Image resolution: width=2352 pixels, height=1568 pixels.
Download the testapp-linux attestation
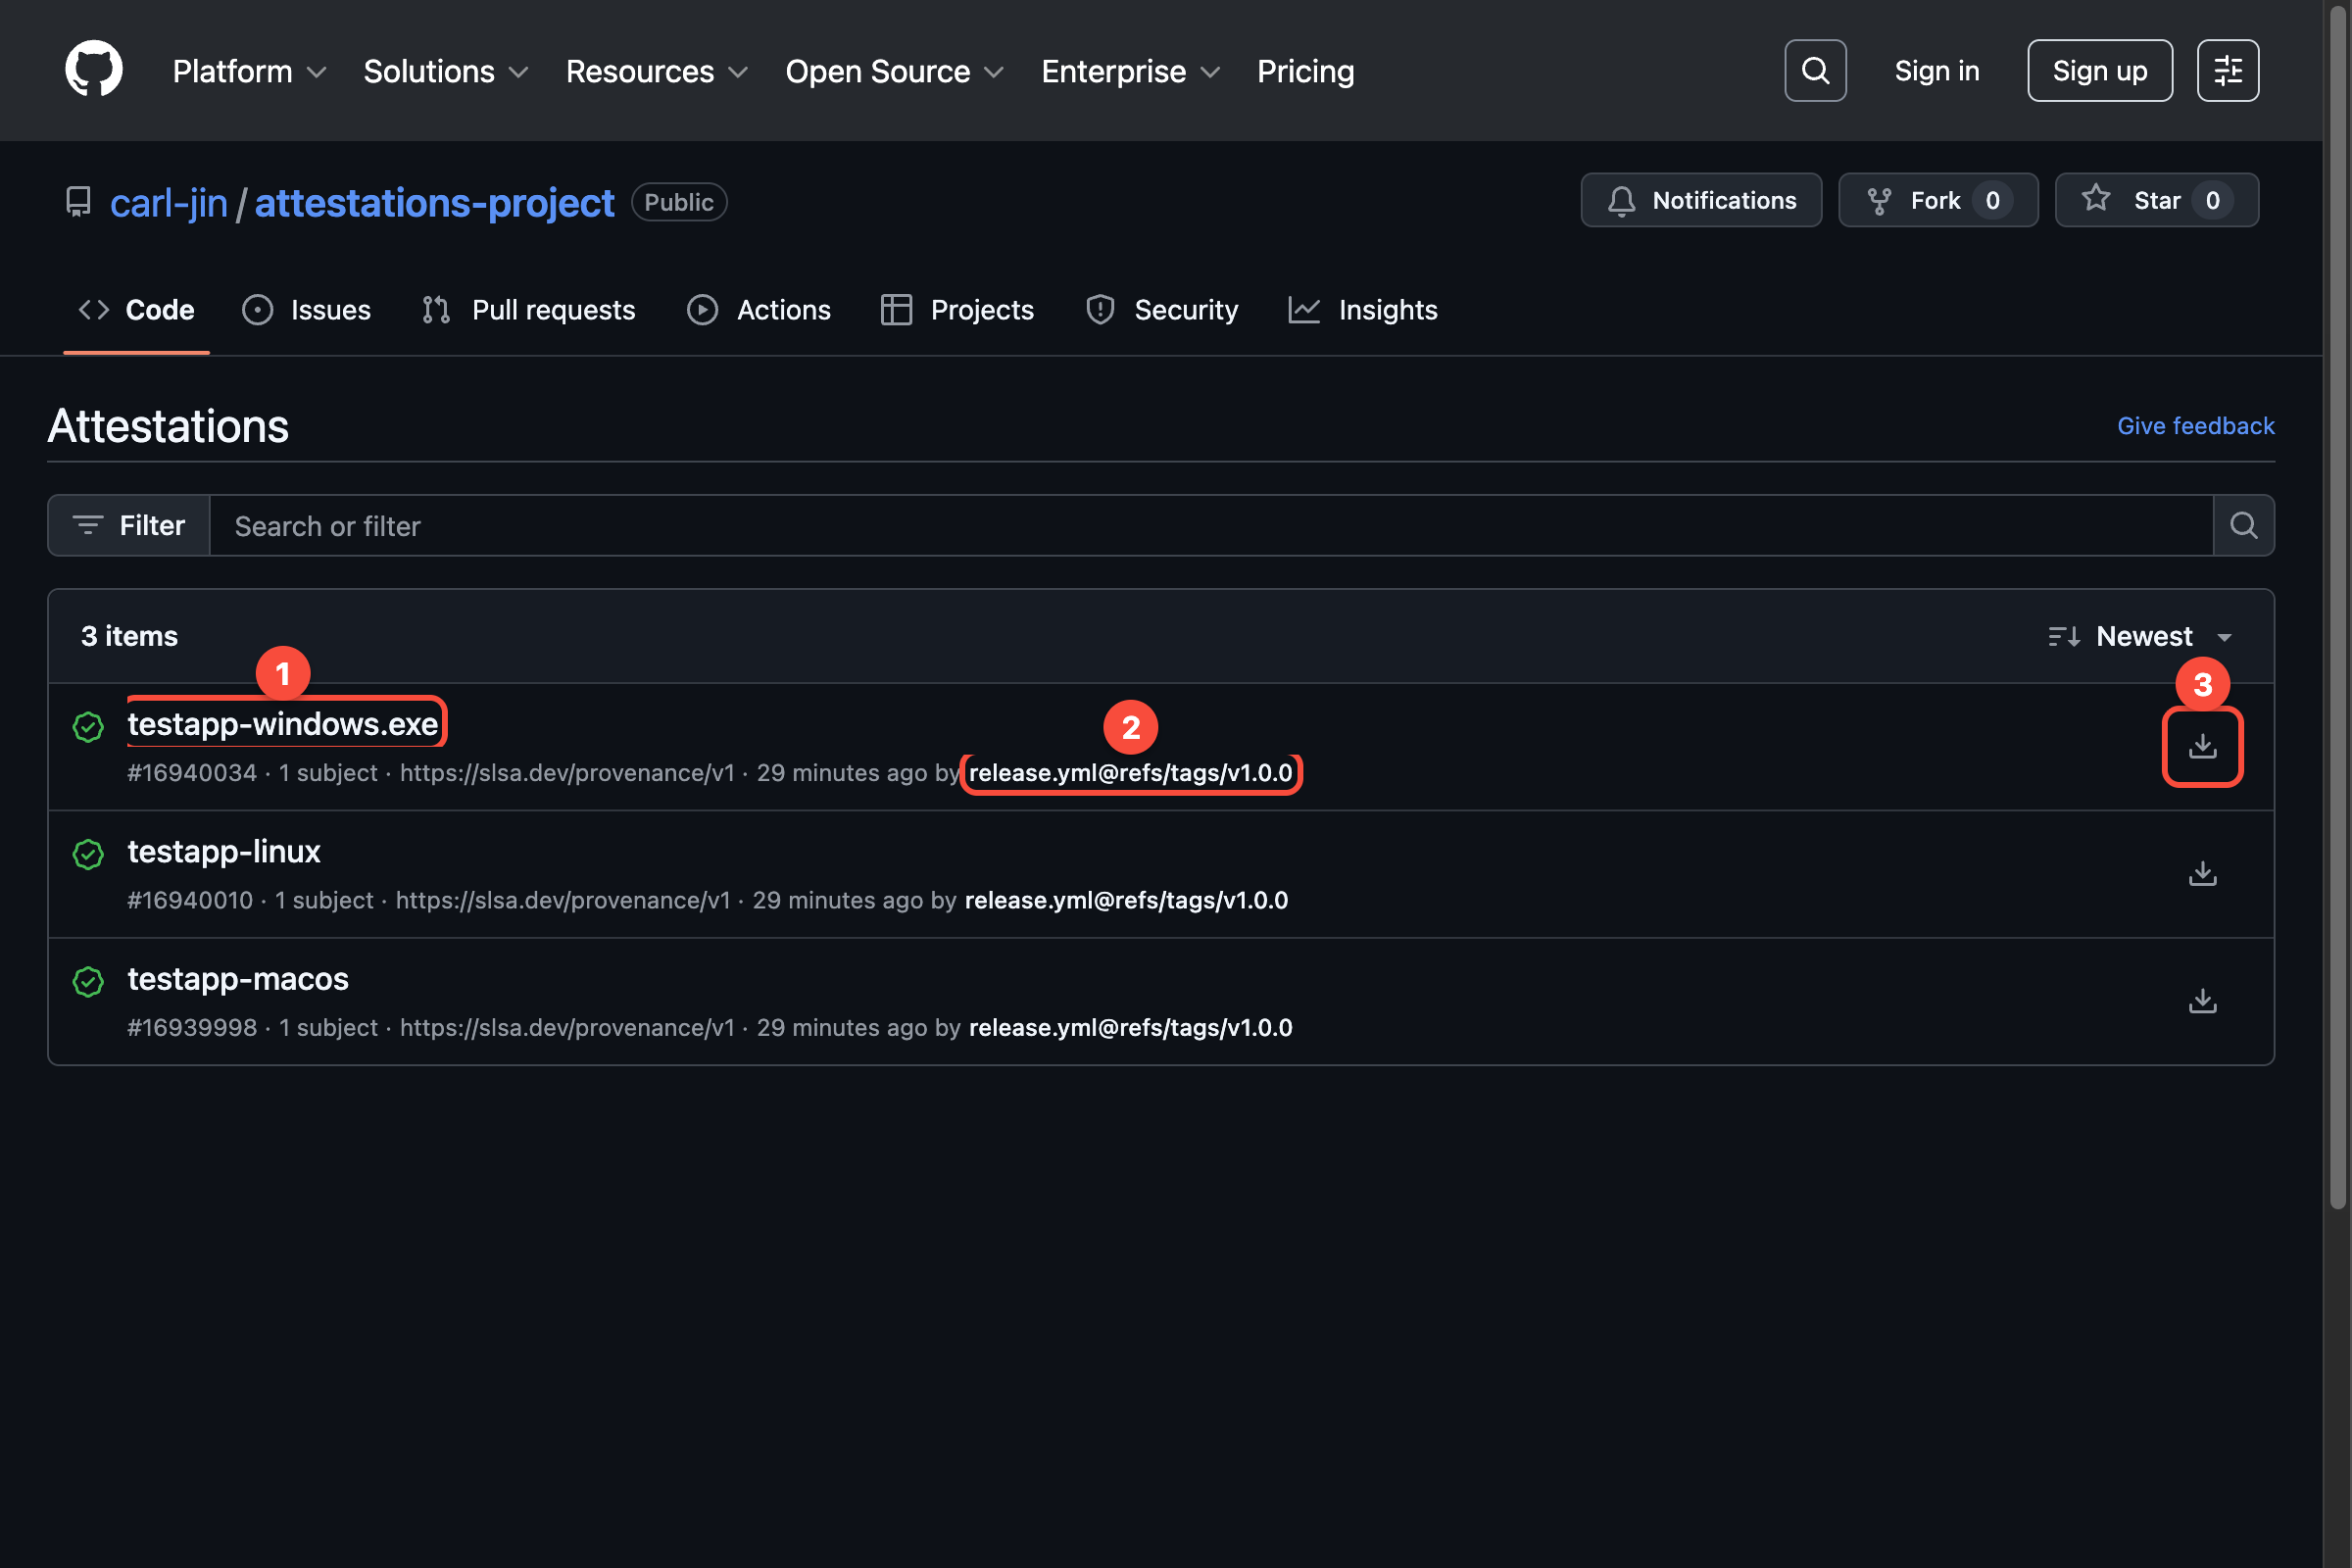2201,873
